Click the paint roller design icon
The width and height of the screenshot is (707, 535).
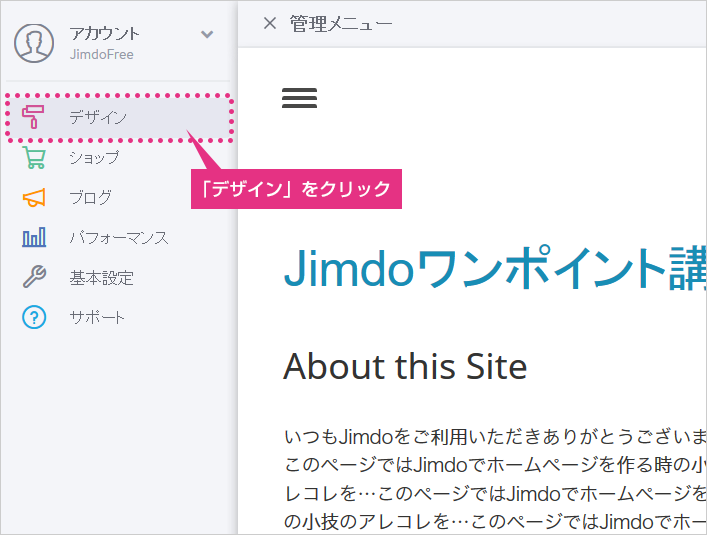[x=33, y=117]
